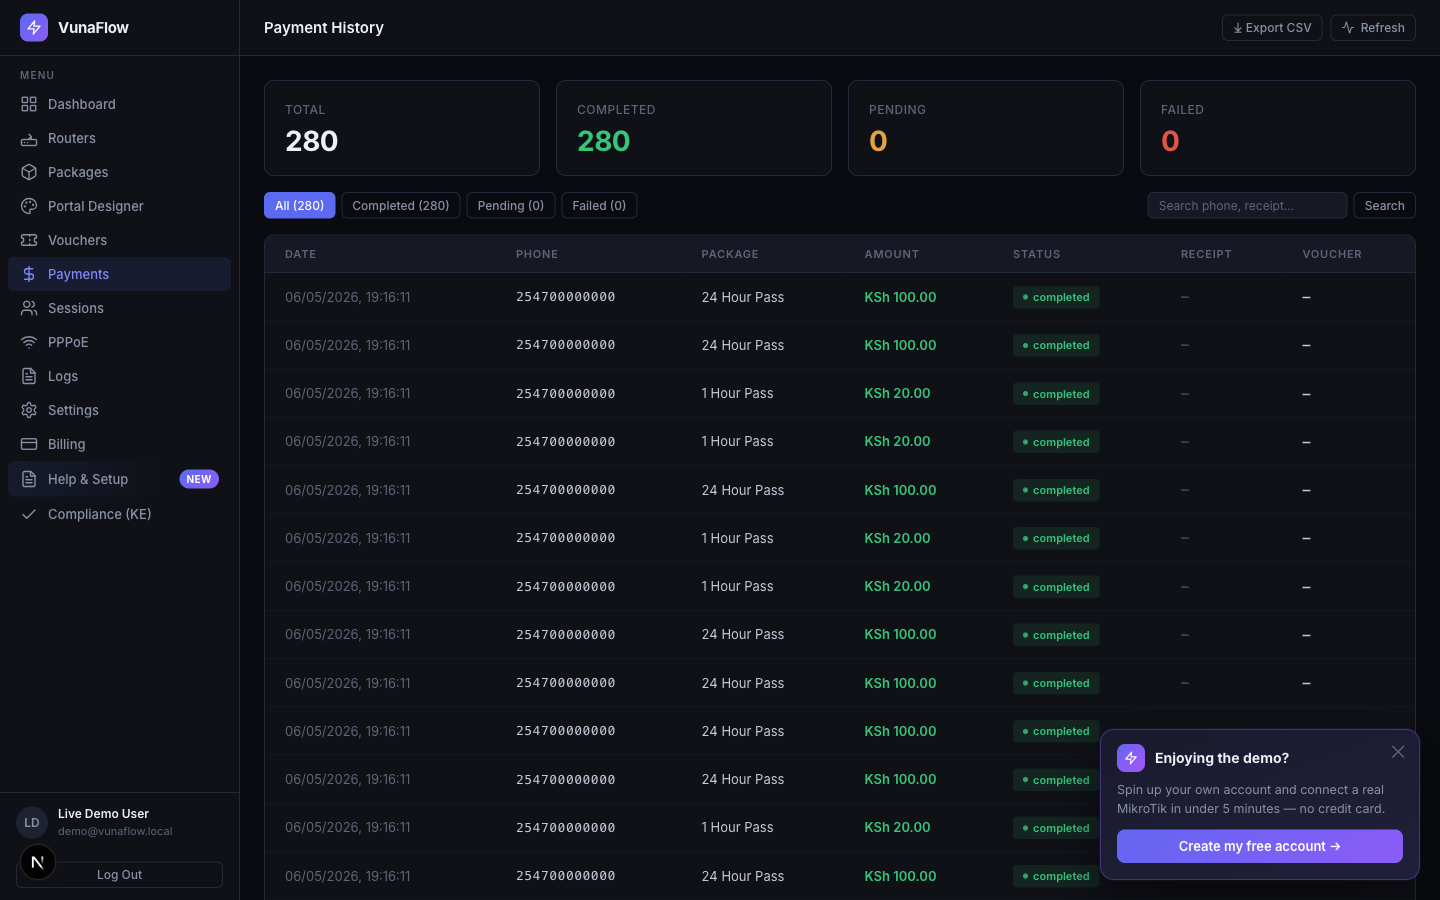Open the Dashboard menu item

(x=119, y=104)
